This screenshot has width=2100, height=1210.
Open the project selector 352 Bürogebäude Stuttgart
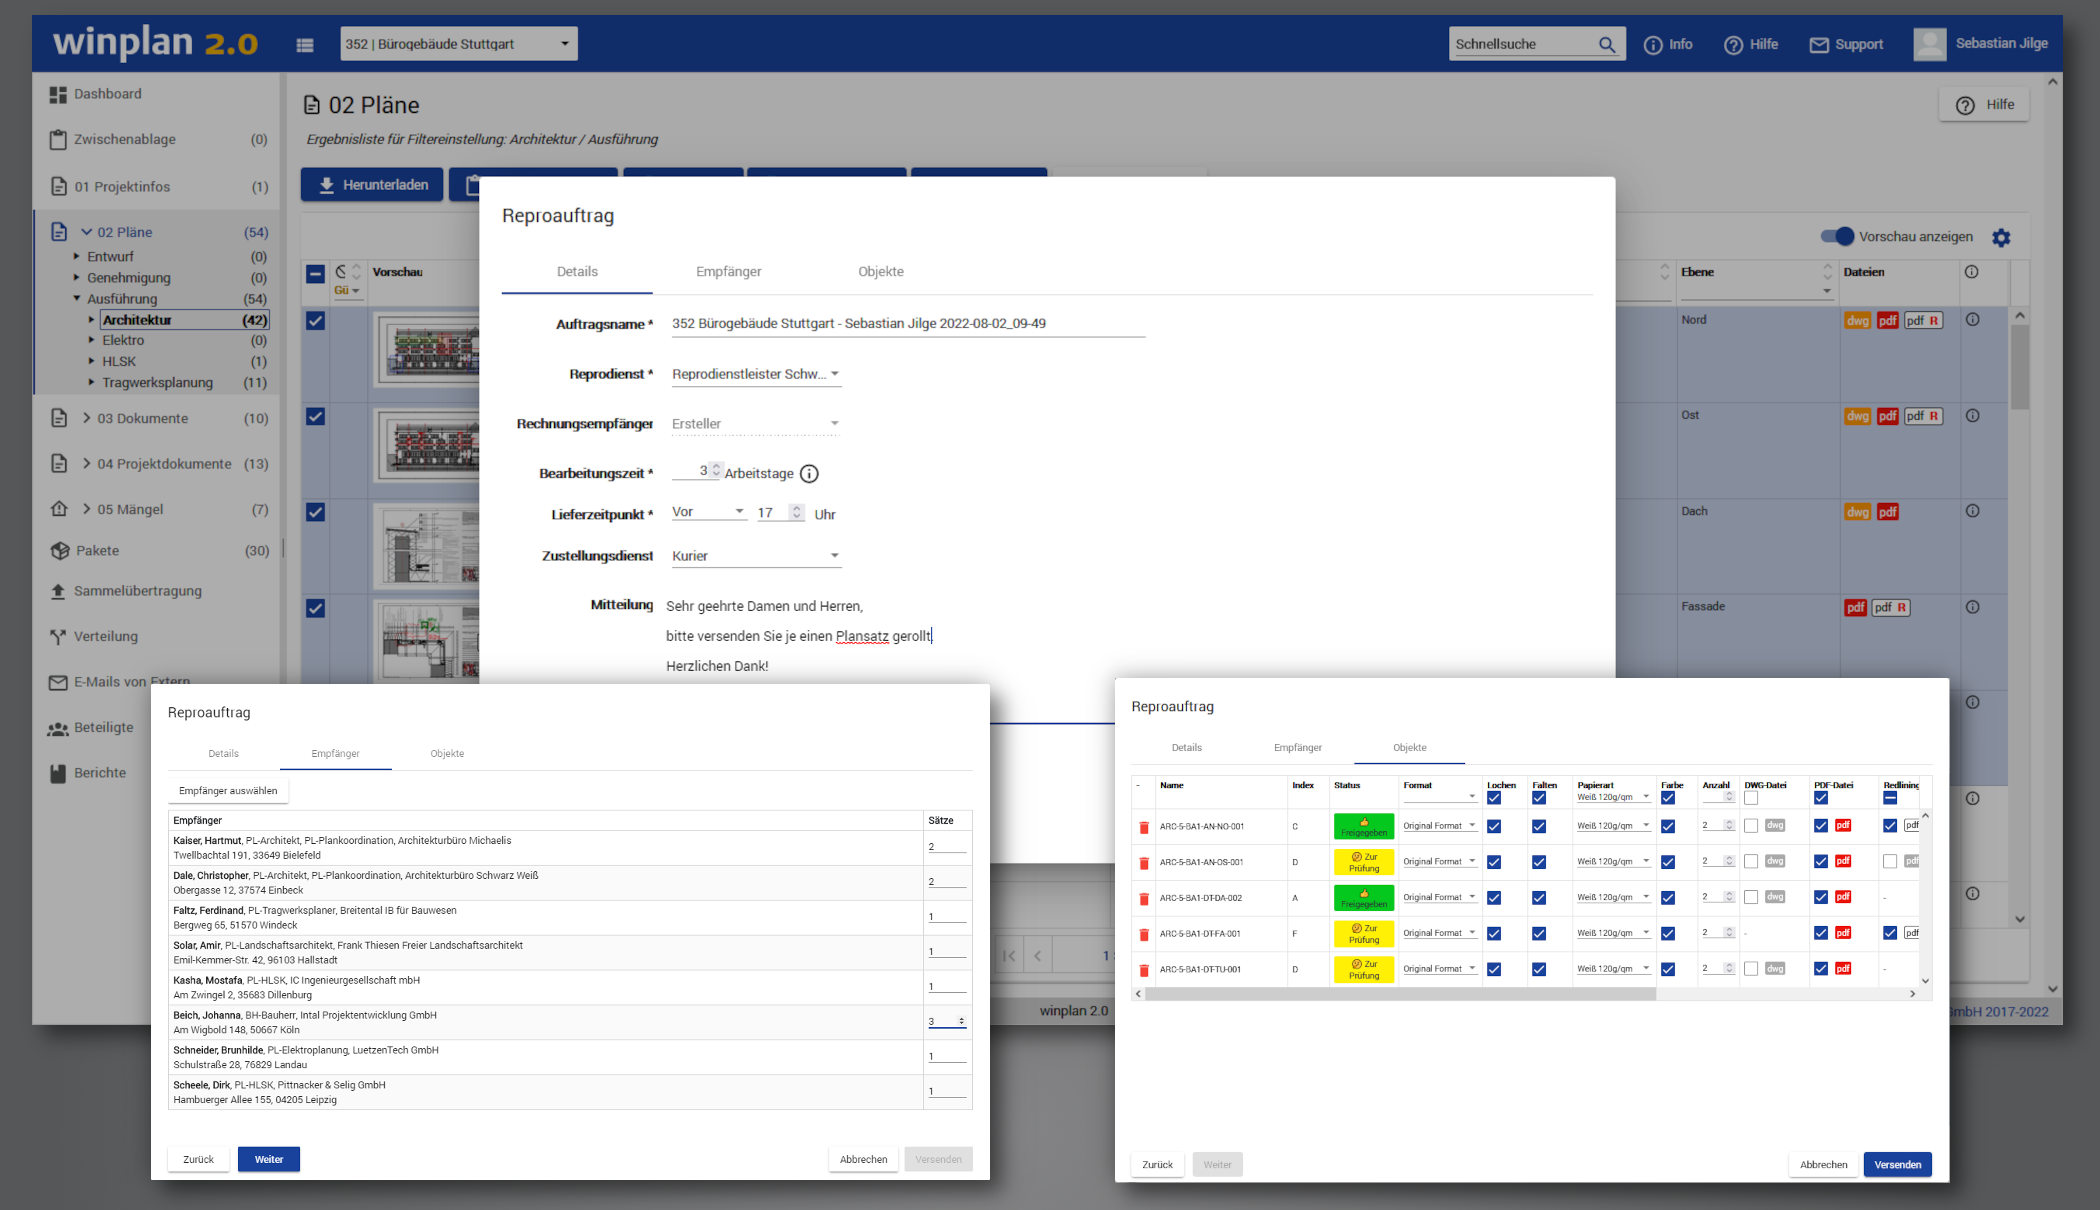coord(459,44)
